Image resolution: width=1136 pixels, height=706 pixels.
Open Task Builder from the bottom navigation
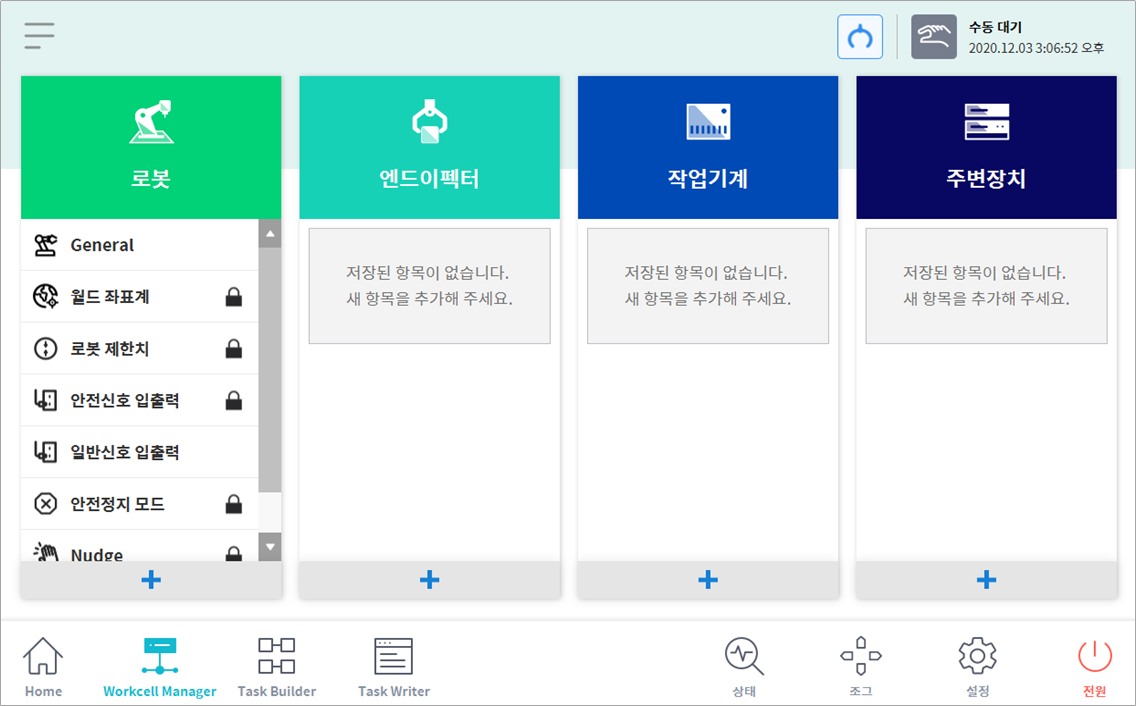(276, 664)
